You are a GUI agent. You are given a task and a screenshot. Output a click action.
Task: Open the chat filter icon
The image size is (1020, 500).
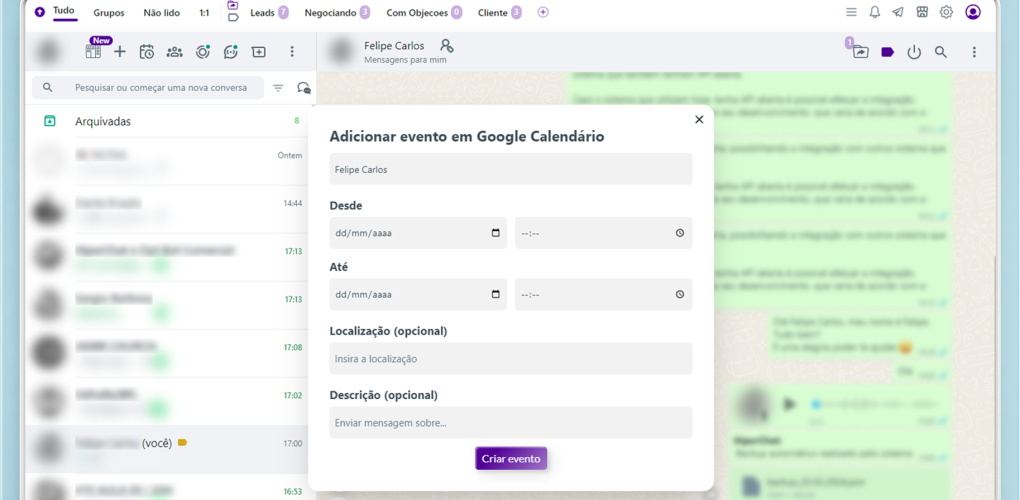pos(278,88)
